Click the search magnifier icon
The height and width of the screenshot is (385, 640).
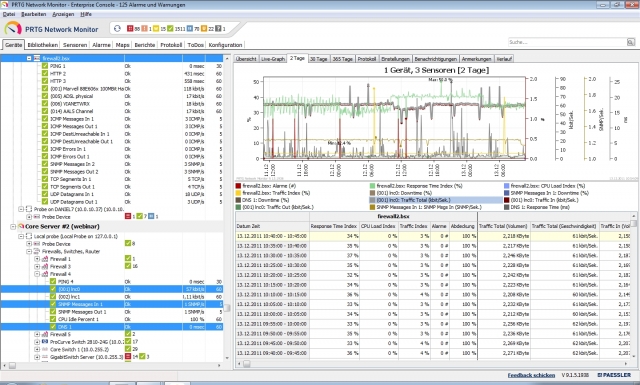pos(631,42)
